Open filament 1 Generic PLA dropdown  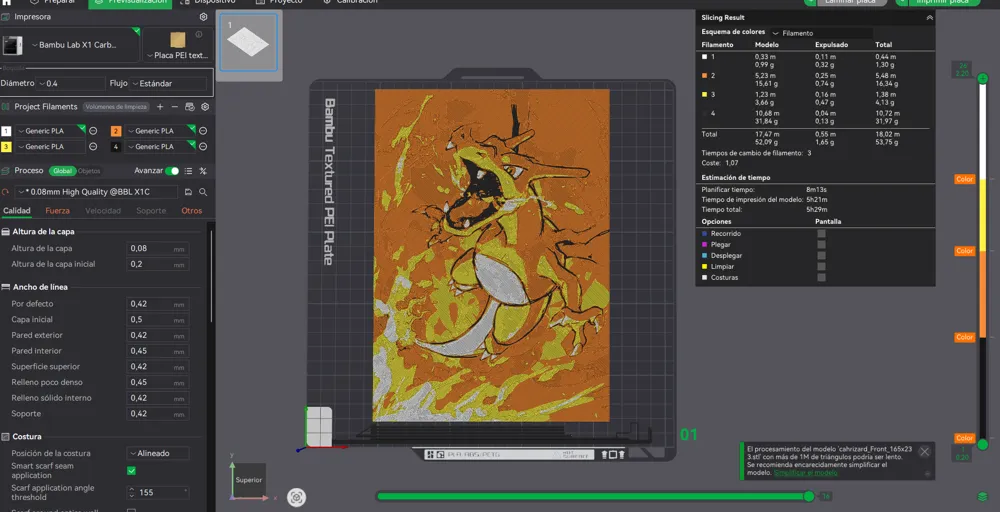[x=50, y=131]
